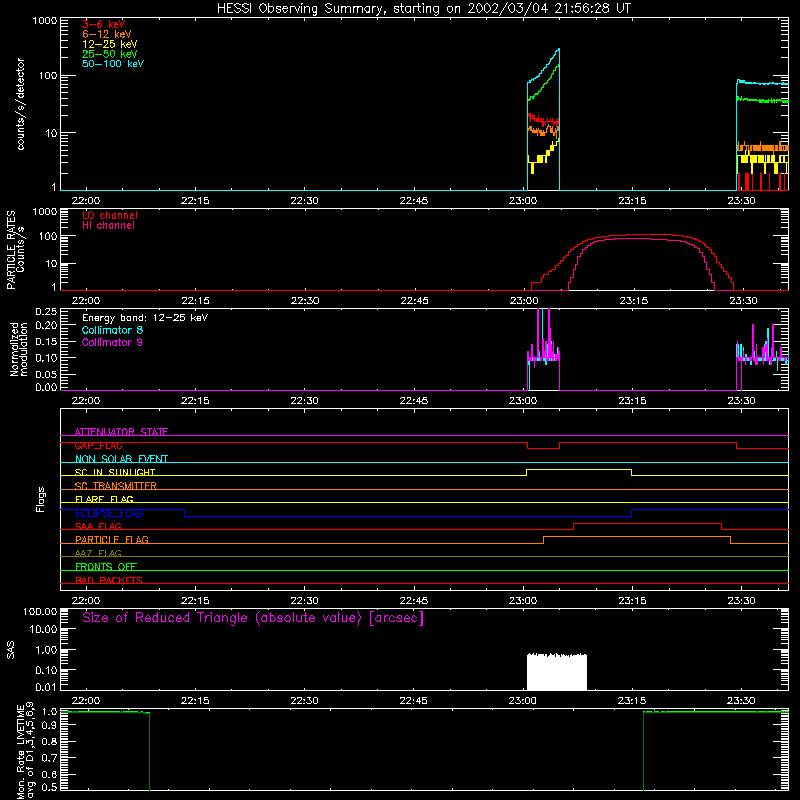This screenshot has width=800, height=800.
Task: Click the SC_IN_SUNLIGHT flag label
Action: click(x=115, y=472)
